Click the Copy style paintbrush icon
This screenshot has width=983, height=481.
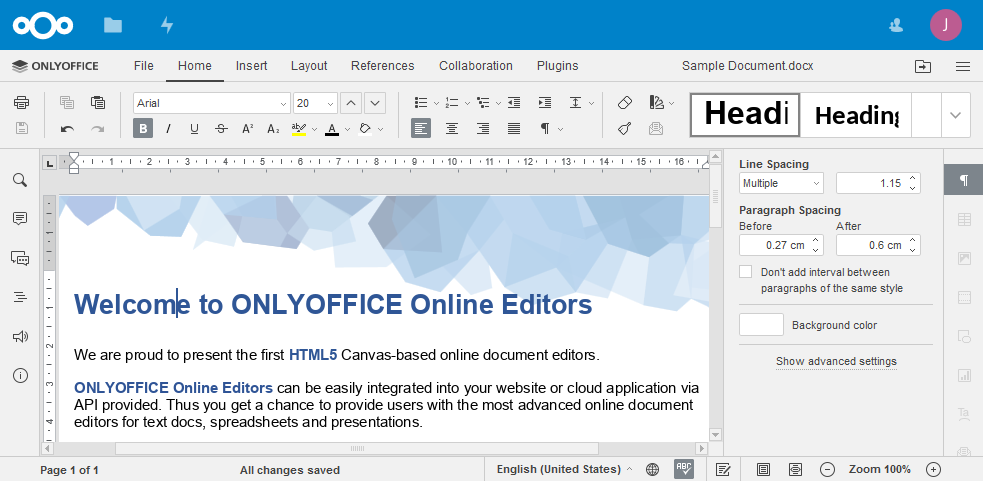[x=625, y=129]
